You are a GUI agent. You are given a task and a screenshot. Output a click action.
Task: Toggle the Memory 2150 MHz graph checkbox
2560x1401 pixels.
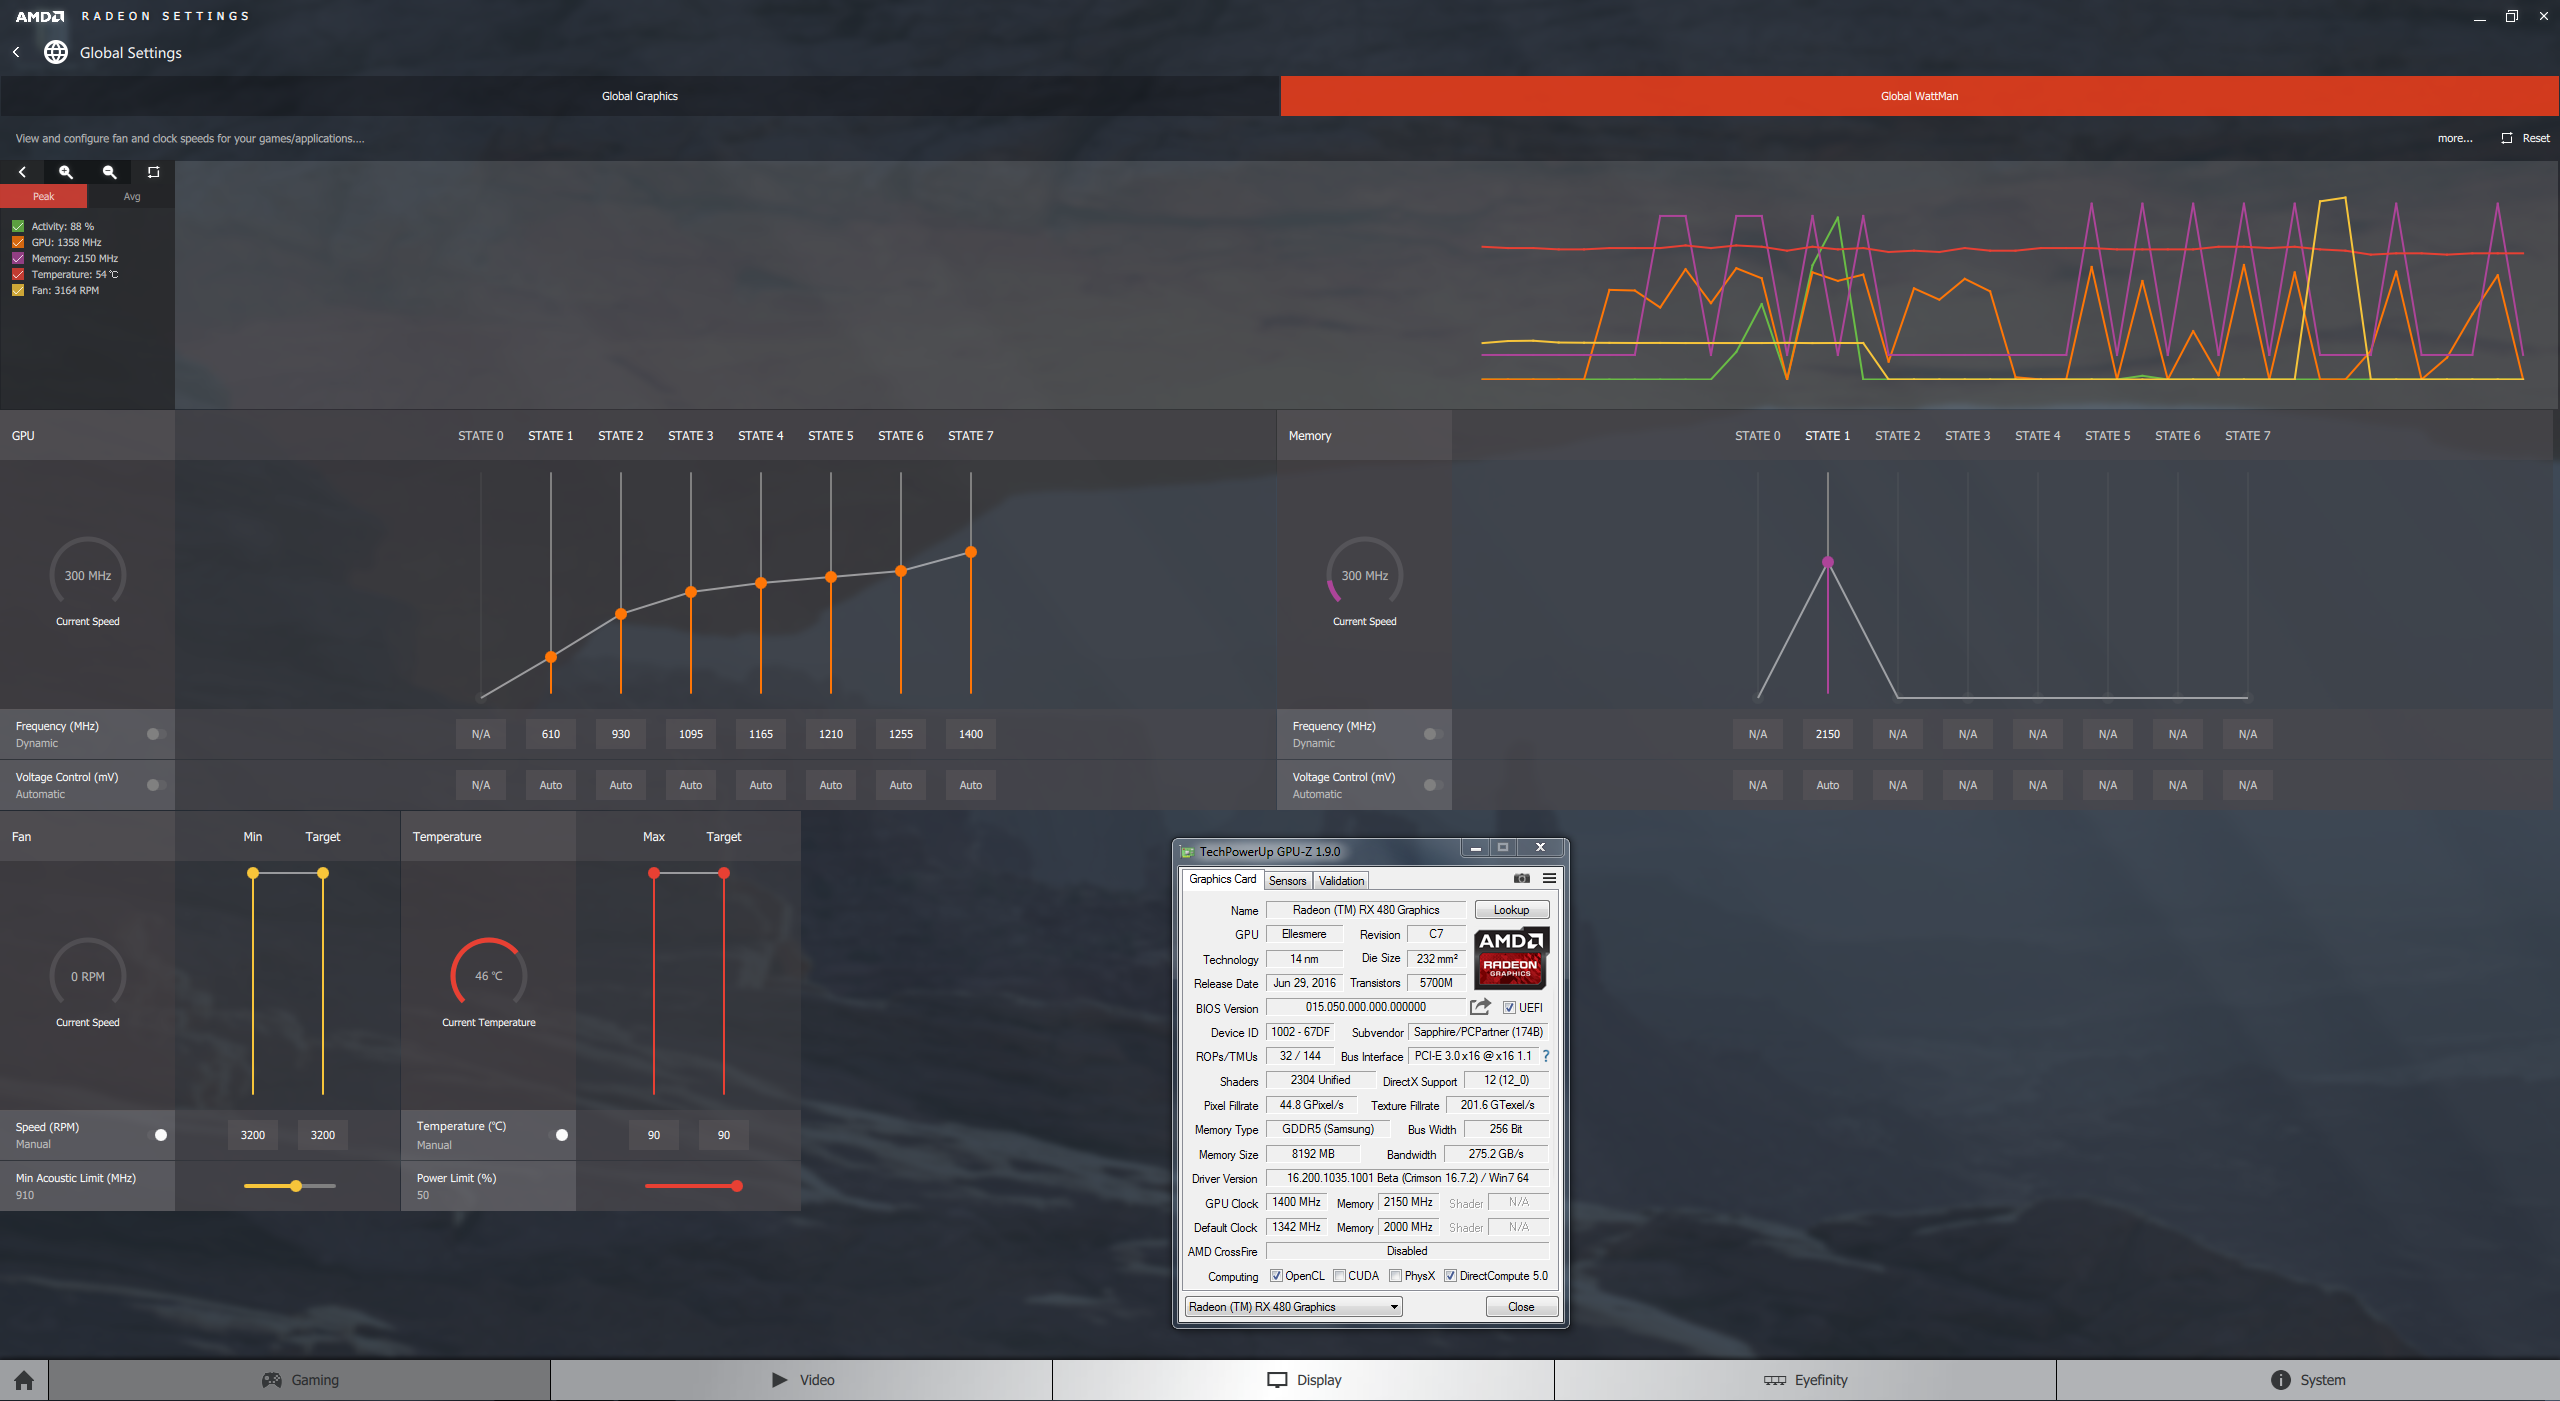[x=18, y=258]
